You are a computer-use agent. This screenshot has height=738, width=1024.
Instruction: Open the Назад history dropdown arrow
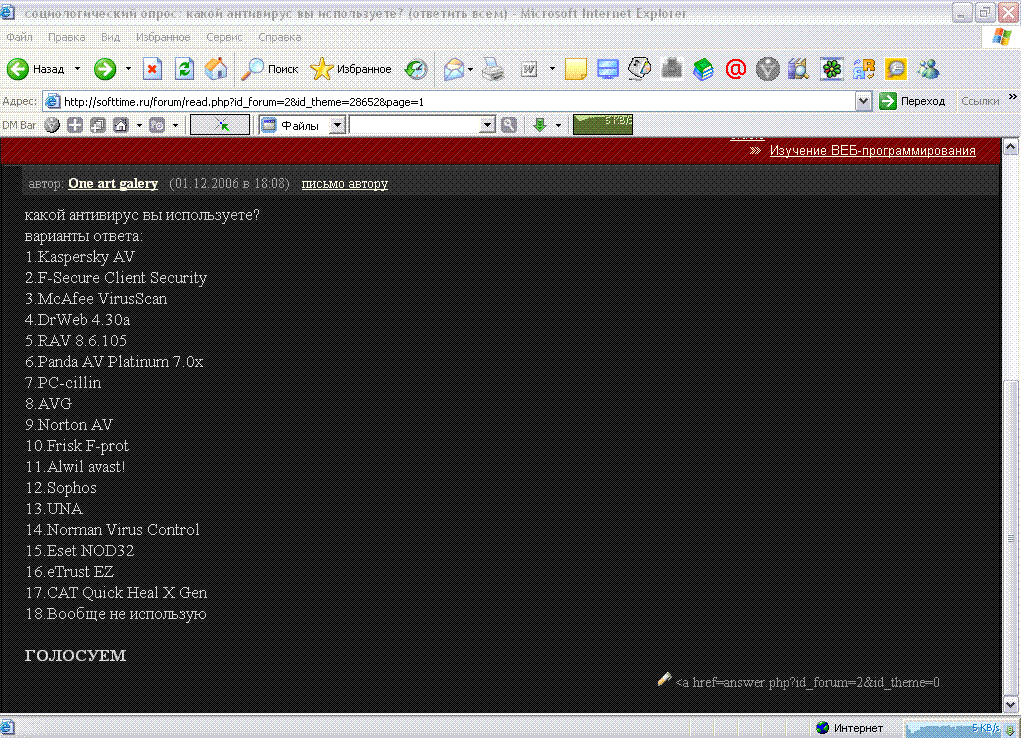pos(77,69)
